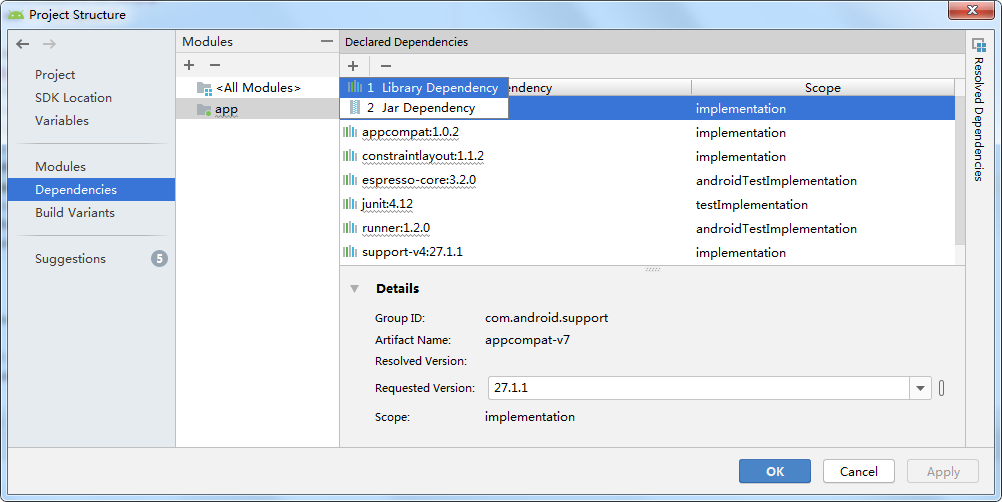1002x502 pixels.
Task: Click the Suggestions count badge 5
Action: [x=159, y=259]
